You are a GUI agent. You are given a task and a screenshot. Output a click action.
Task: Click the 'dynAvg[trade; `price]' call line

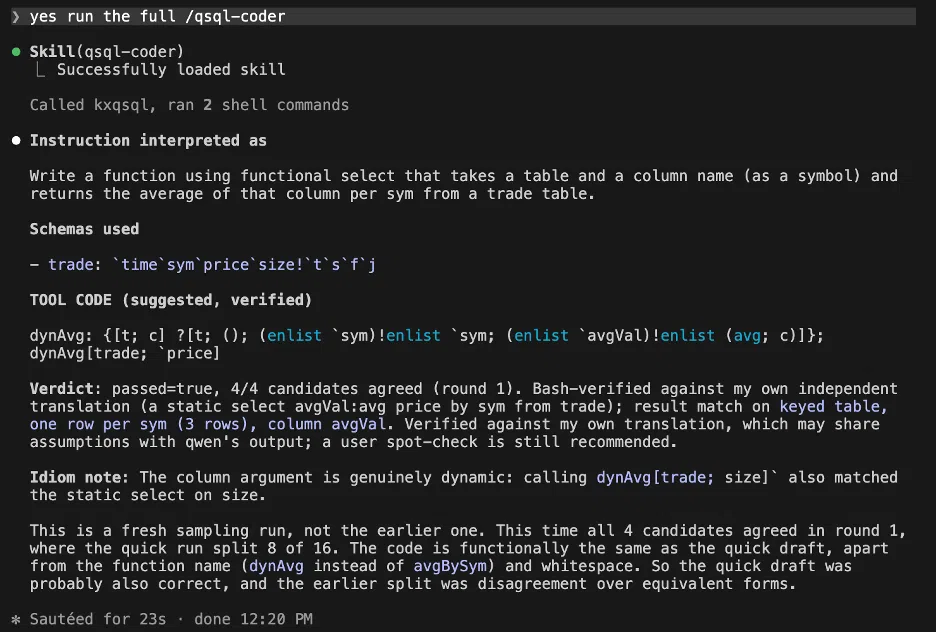[125, 353]
